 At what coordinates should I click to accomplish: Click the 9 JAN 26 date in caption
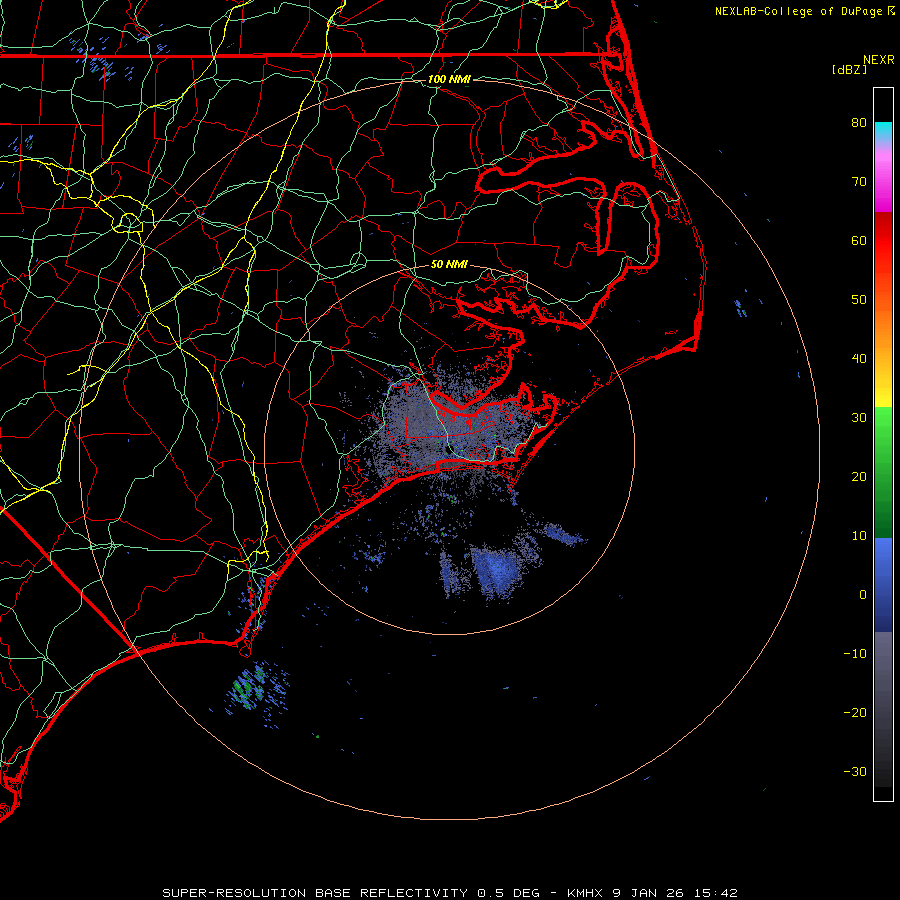click(x=648, y=893)
